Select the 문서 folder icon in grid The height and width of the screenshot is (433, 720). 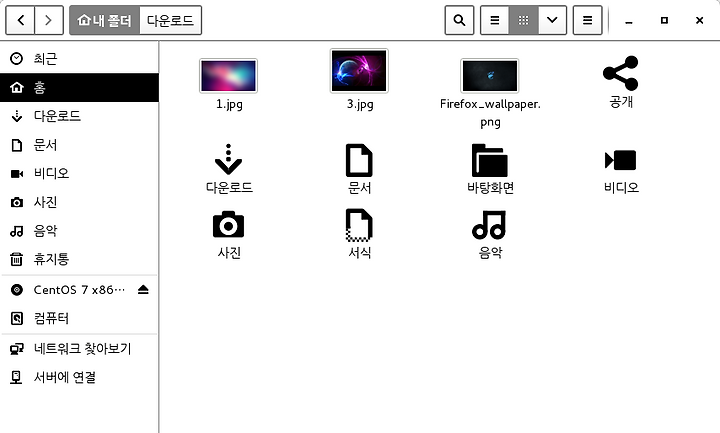click(359, 160)
